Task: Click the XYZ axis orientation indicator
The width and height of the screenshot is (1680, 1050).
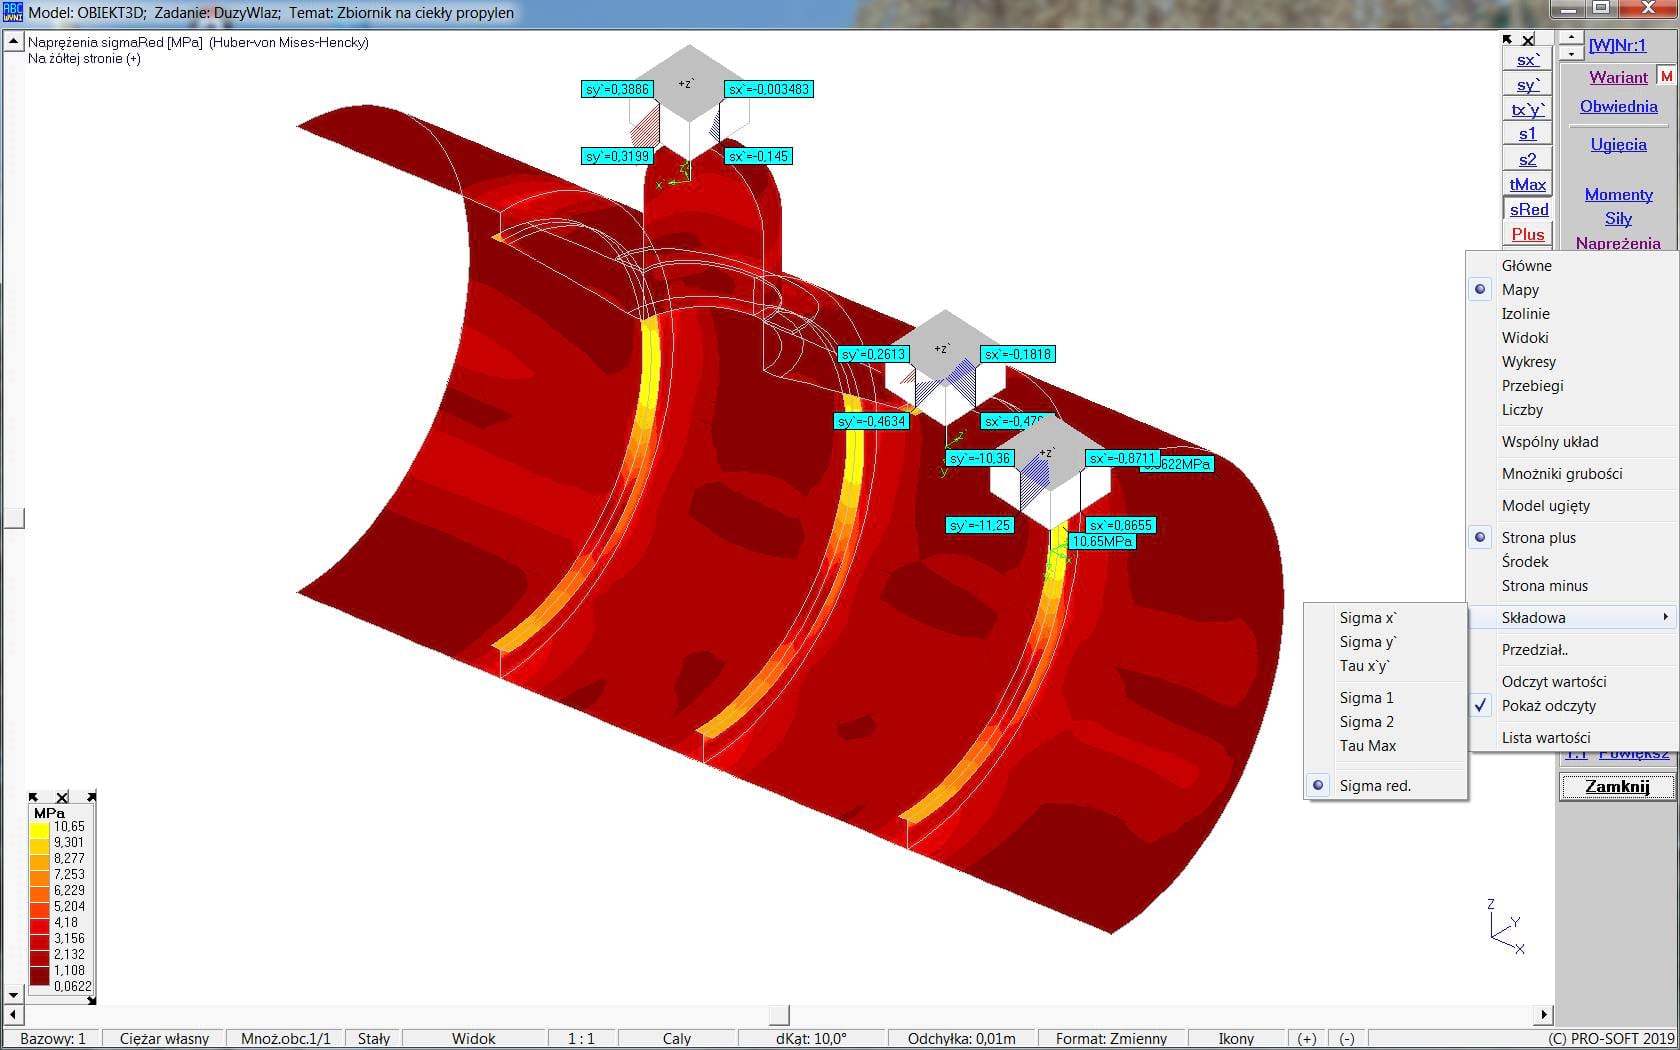Action: [x=1505, y=927]
